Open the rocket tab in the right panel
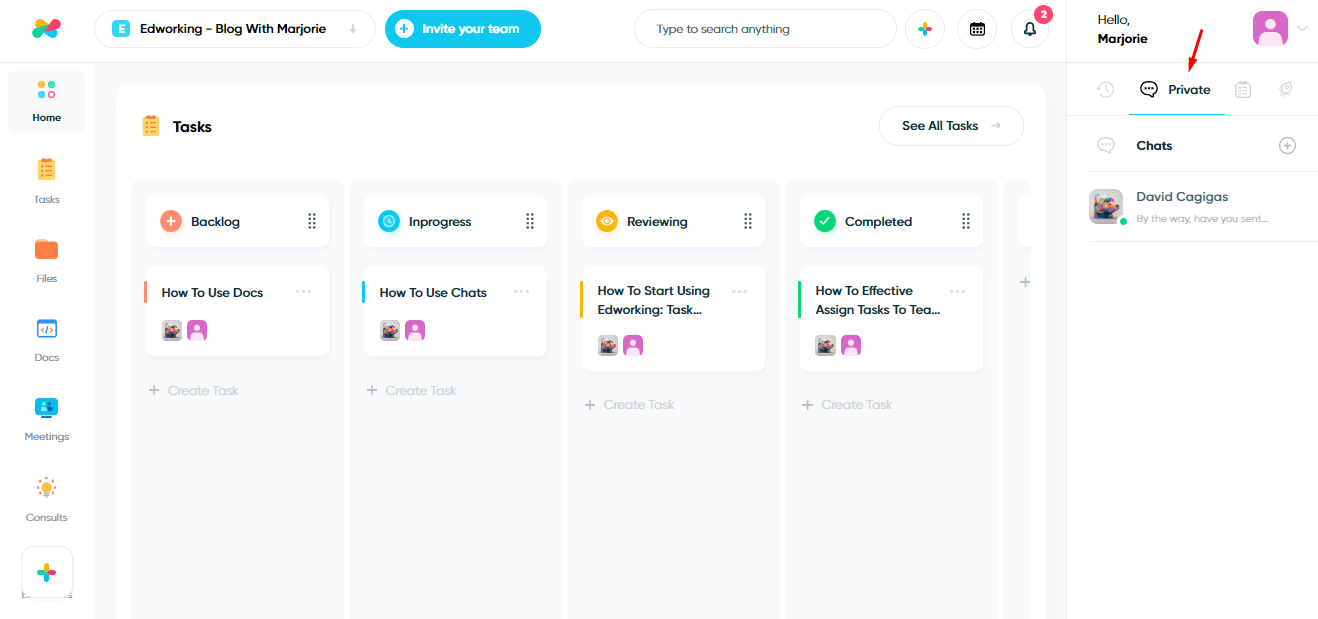 click(1286, 89)
